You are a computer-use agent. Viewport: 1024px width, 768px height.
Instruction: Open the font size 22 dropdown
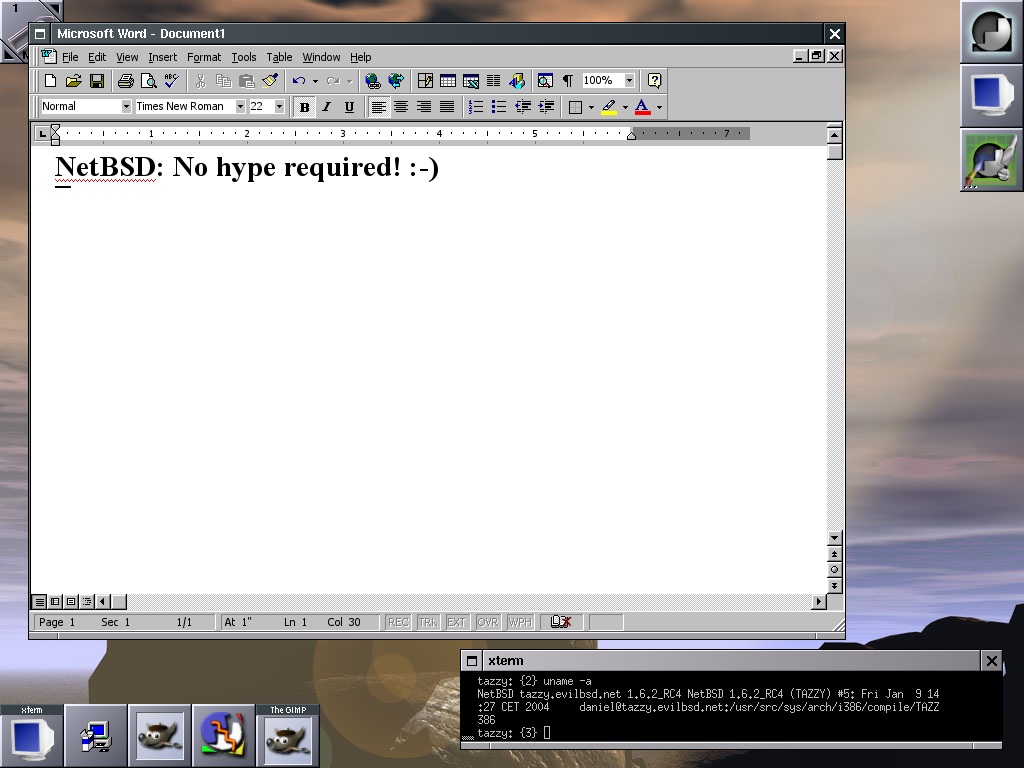tap(280, 106)
